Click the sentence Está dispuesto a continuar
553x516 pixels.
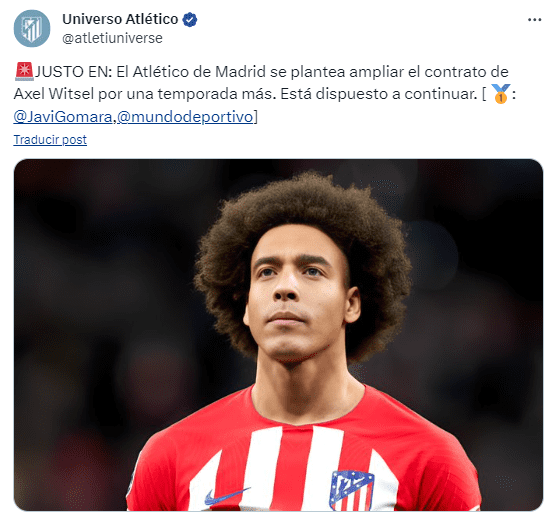(379, 94)
